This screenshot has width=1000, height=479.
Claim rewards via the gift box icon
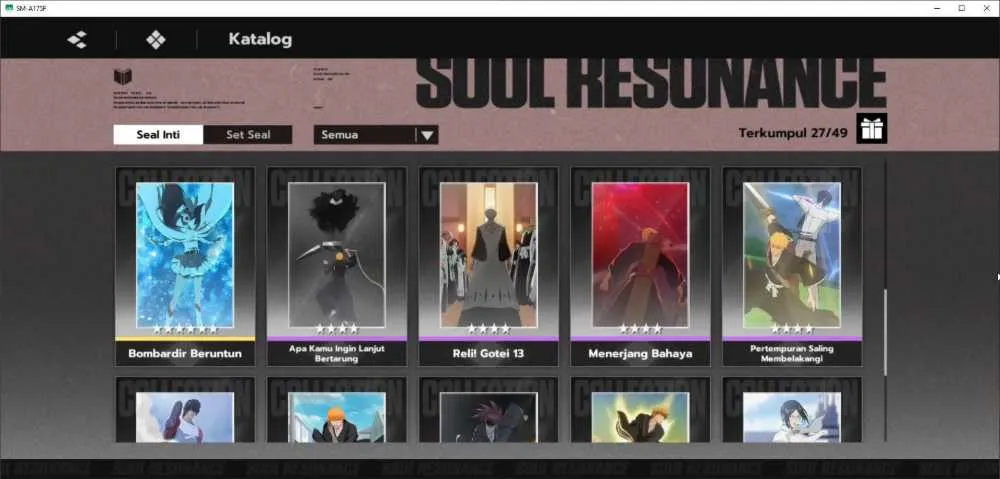871,129
